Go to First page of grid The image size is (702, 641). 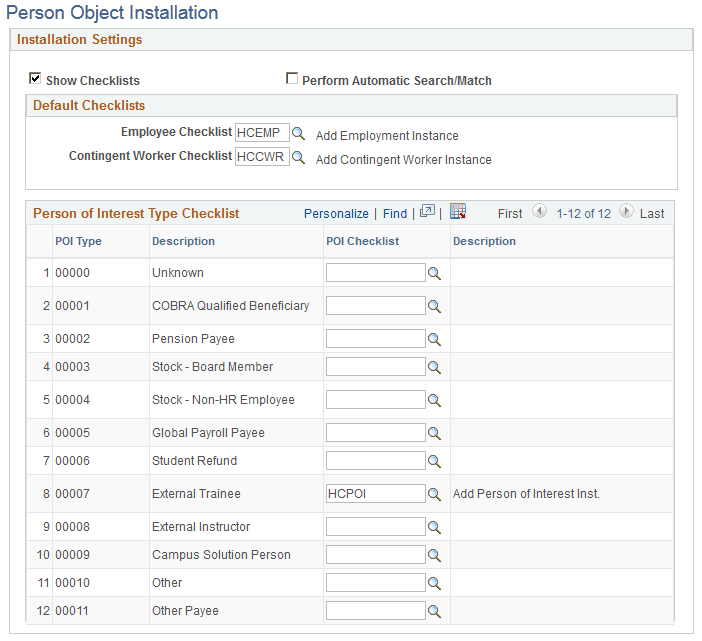[510, 214]
